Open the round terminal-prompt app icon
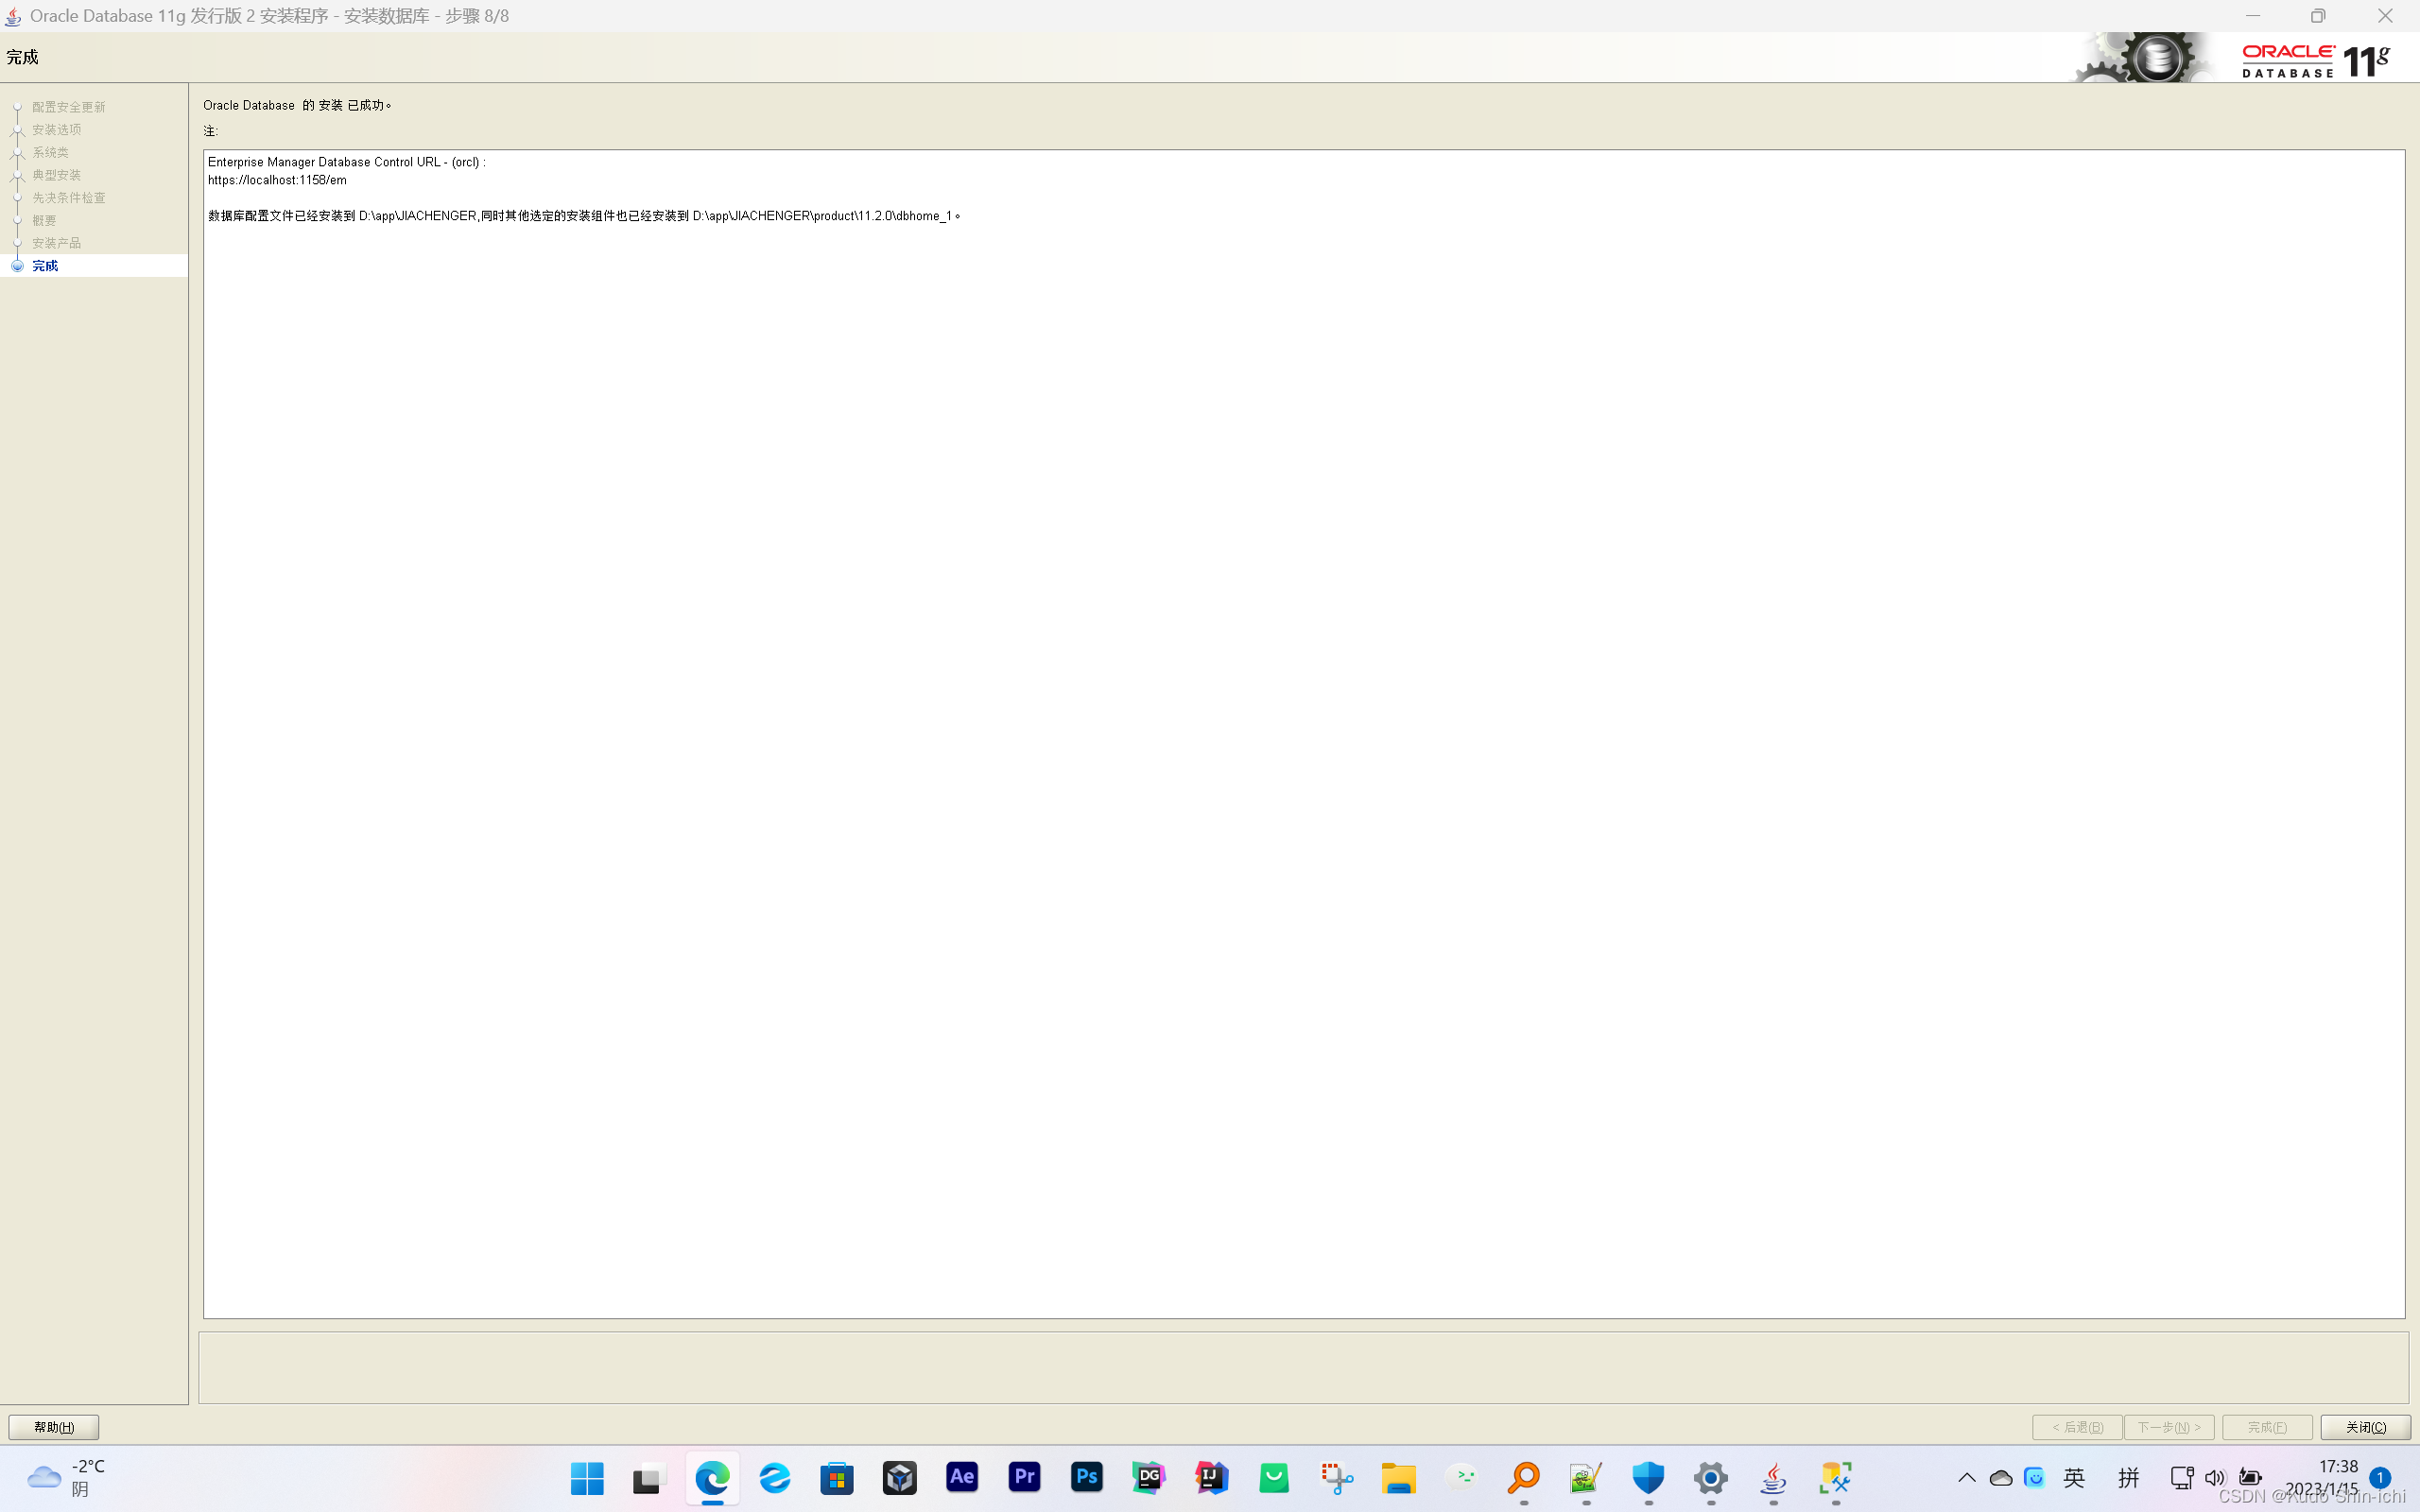Screen dimensions: 2420x1512 click(1461, 1477)
